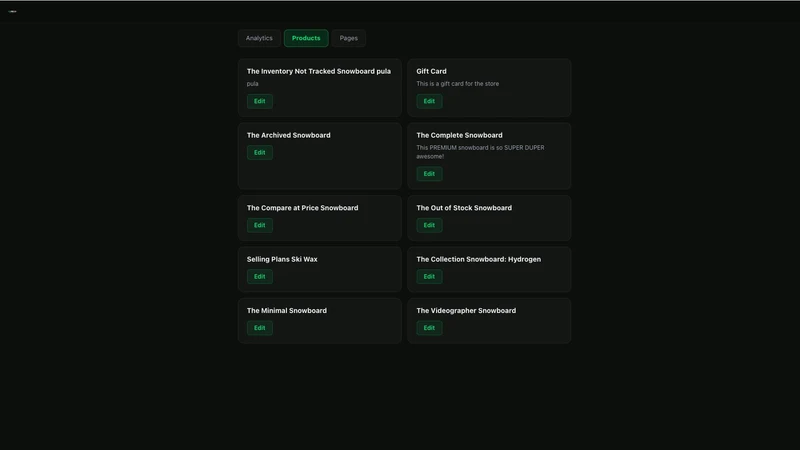
Task: Switch to the Analytics tab
Action: [x=259, y=38]
